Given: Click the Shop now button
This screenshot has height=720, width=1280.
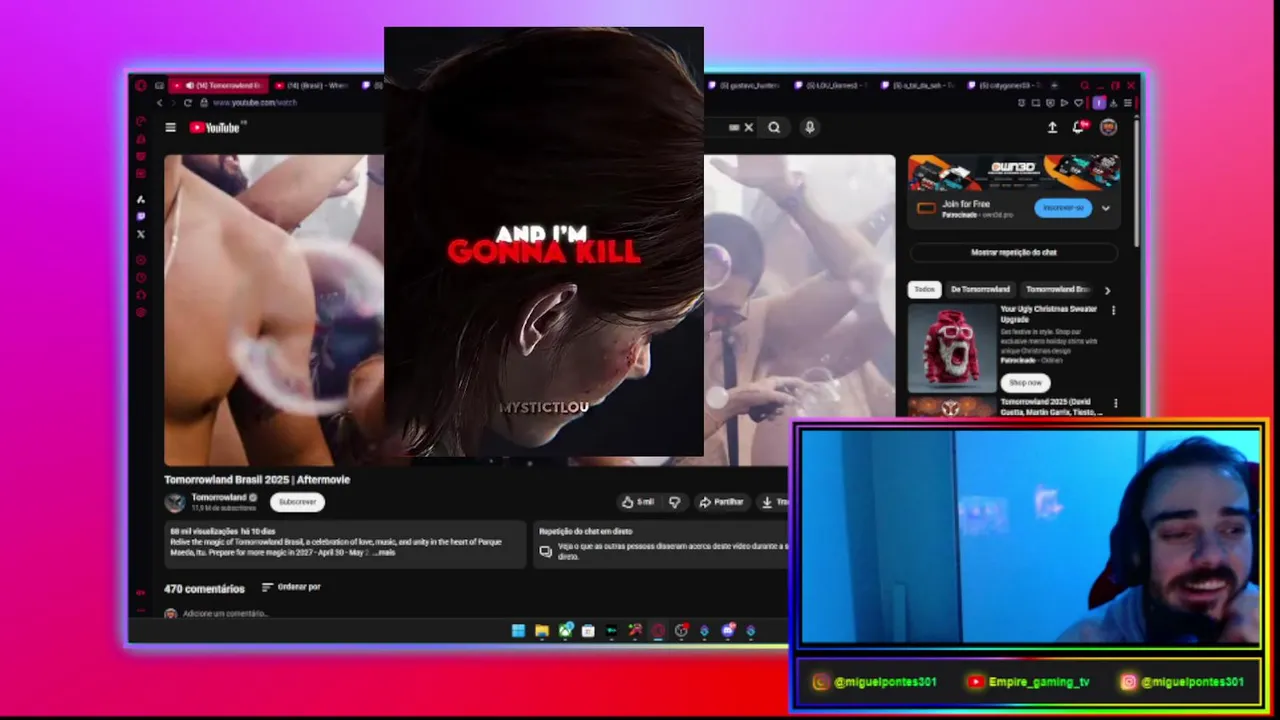Looking at the screenshot, I should [1025, 382].
